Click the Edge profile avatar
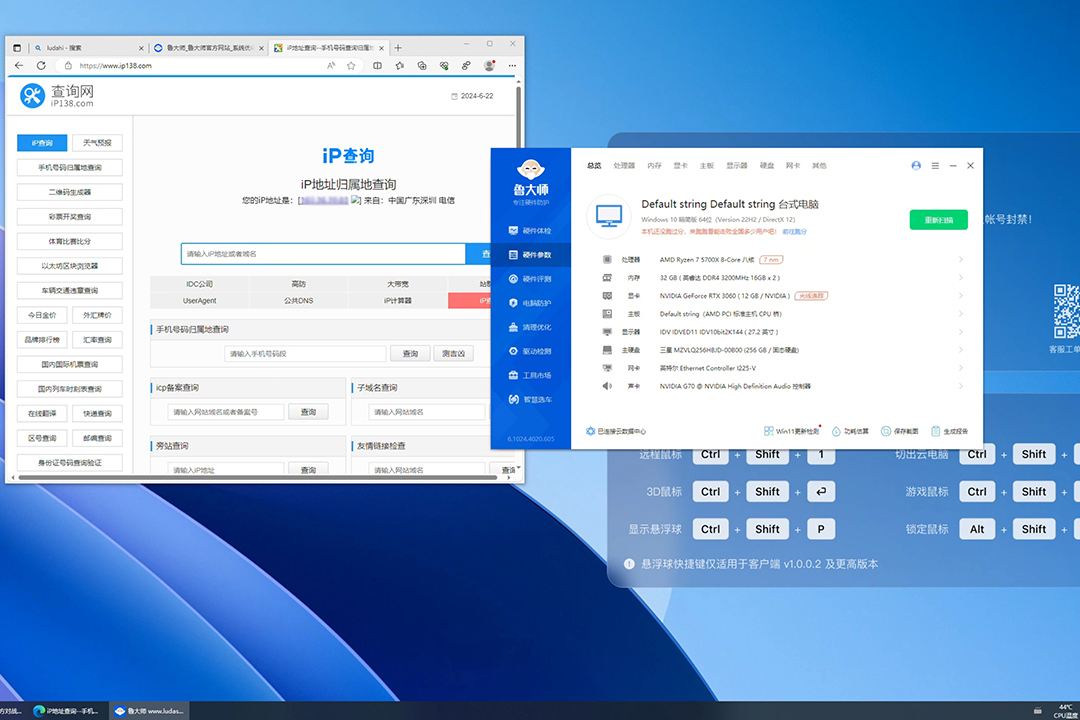1080x720 pixels. (x=489, y=65)
